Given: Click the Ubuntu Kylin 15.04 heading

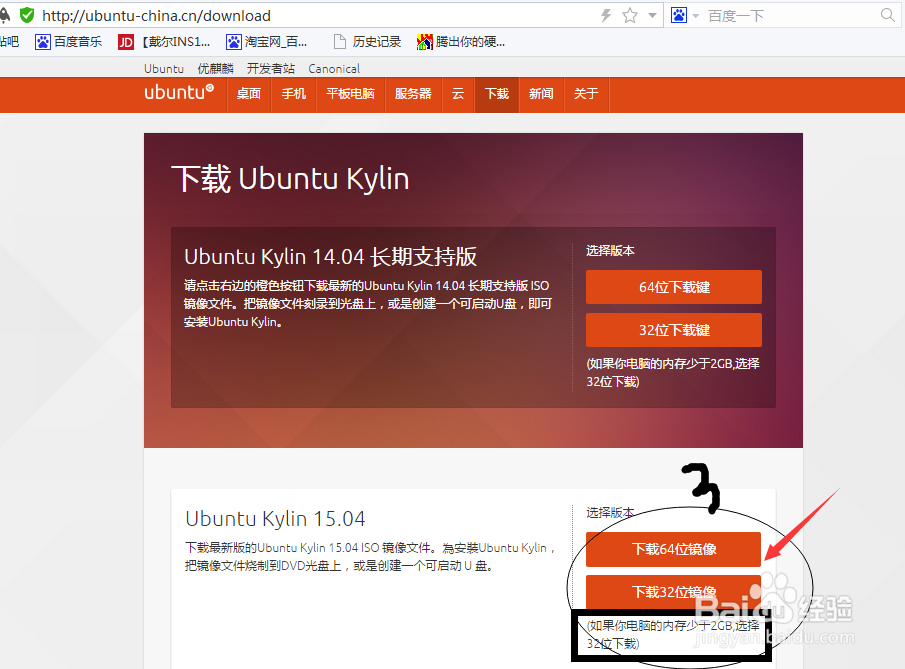Looking at the screenshot, I should click(x=275, y=518).
